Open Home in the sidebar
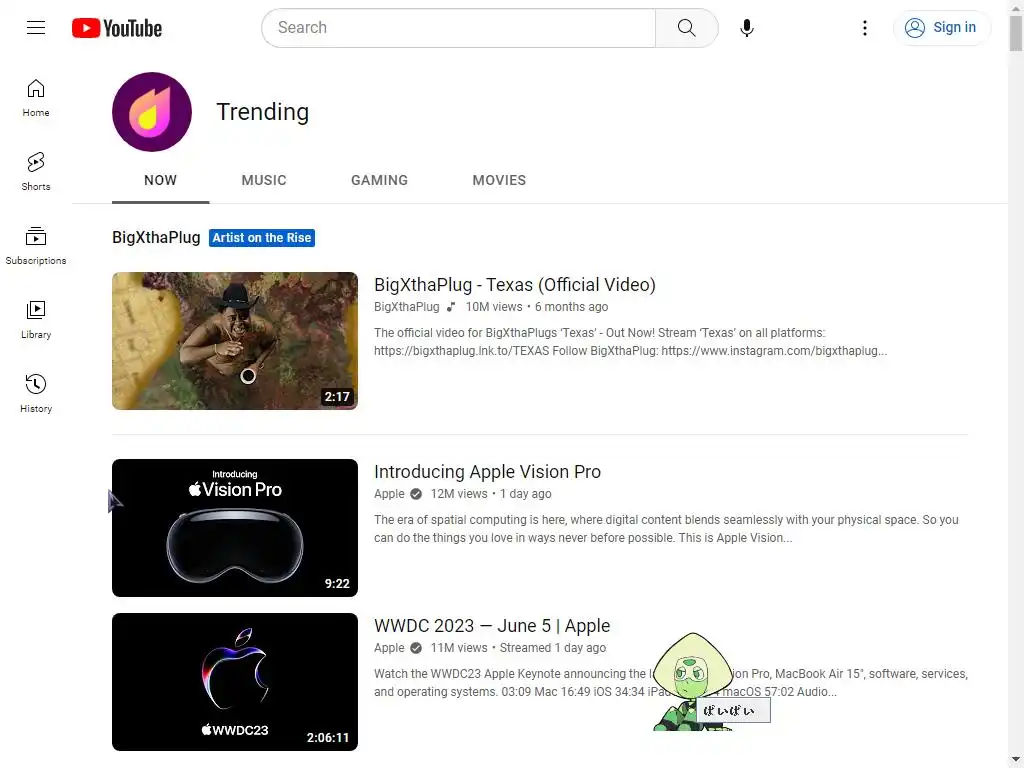 point(36,98)
